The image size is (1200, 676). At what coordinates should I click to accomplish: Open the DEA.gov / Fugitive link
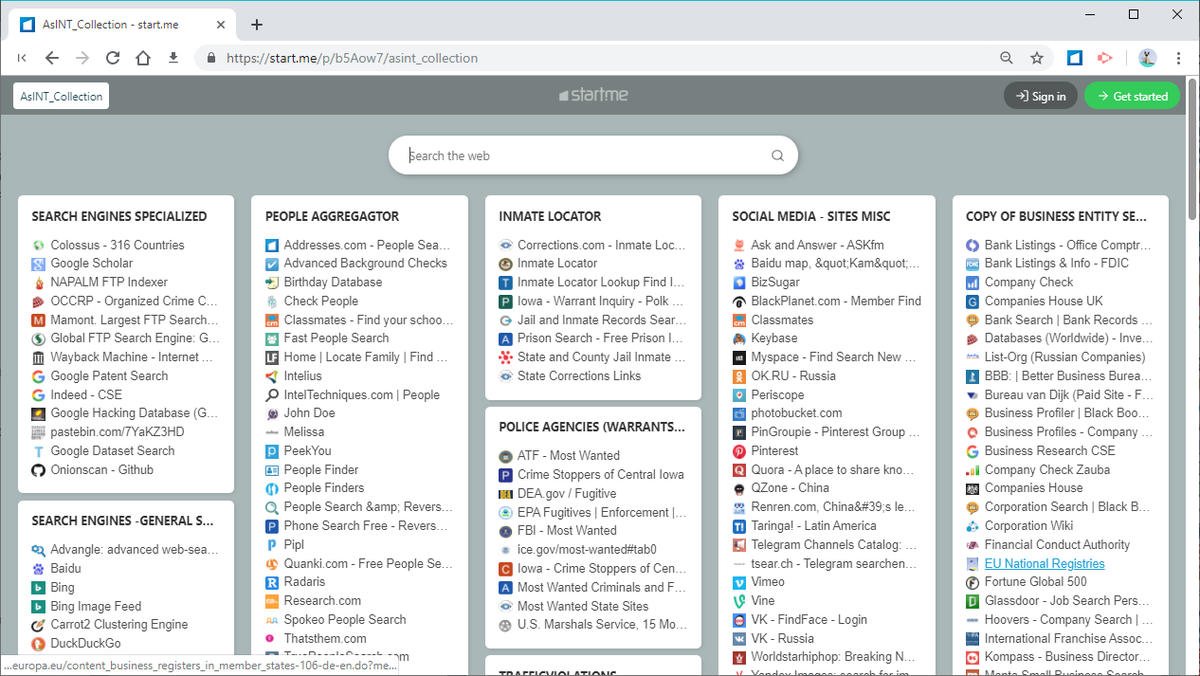tap(567, 493)
